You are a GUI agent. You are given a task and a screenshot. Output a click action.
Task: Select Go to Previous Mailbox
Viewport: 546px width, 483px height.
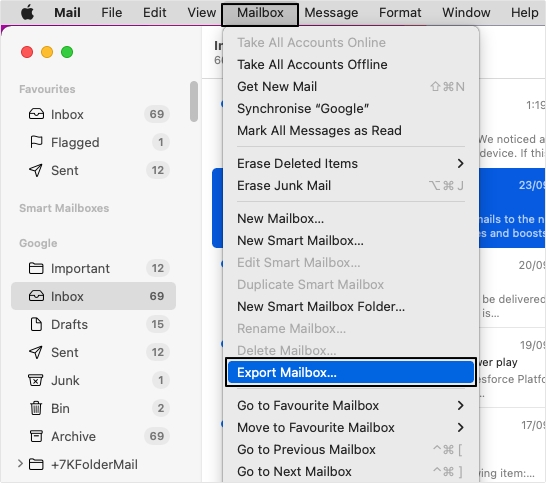point(351,449)
